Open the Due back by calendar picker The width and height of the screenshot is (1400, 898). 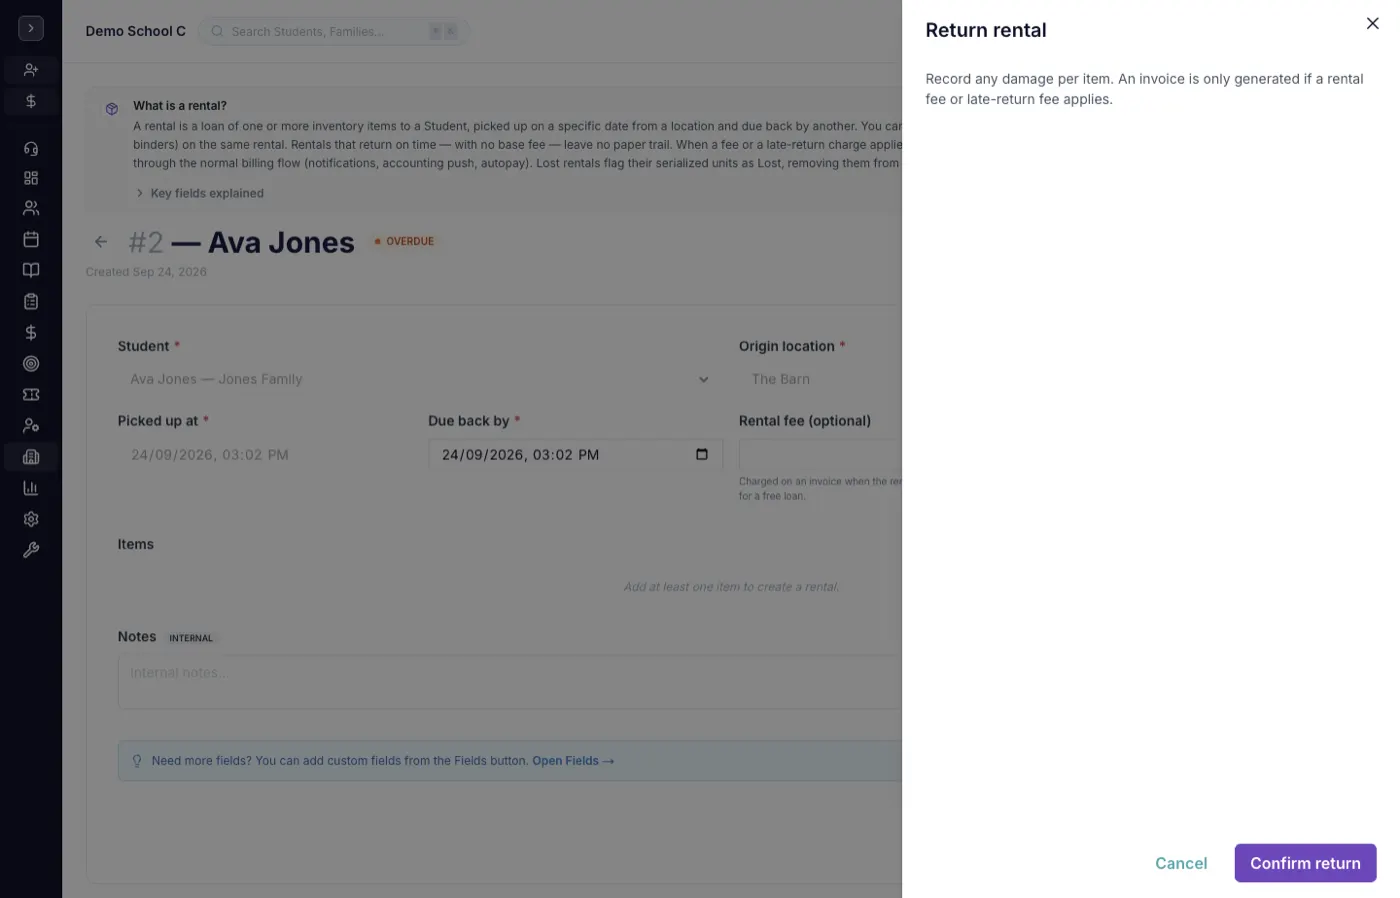(x=702, y=454)
